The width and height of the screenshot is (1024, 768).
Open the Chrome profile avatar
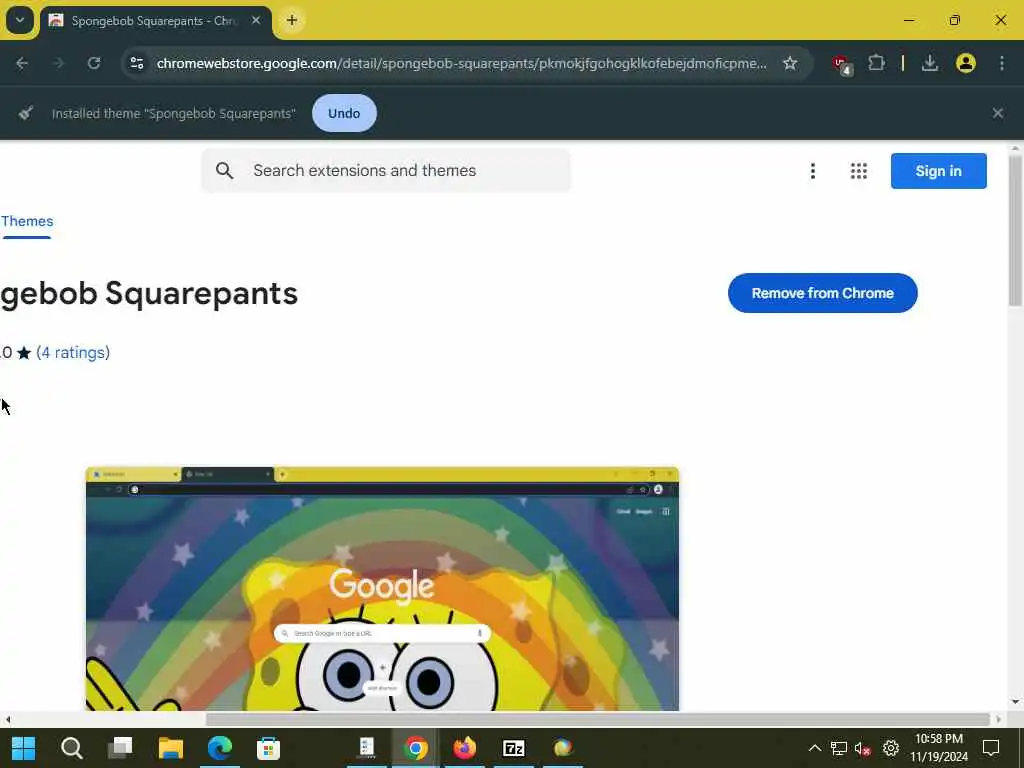(966, 63)
